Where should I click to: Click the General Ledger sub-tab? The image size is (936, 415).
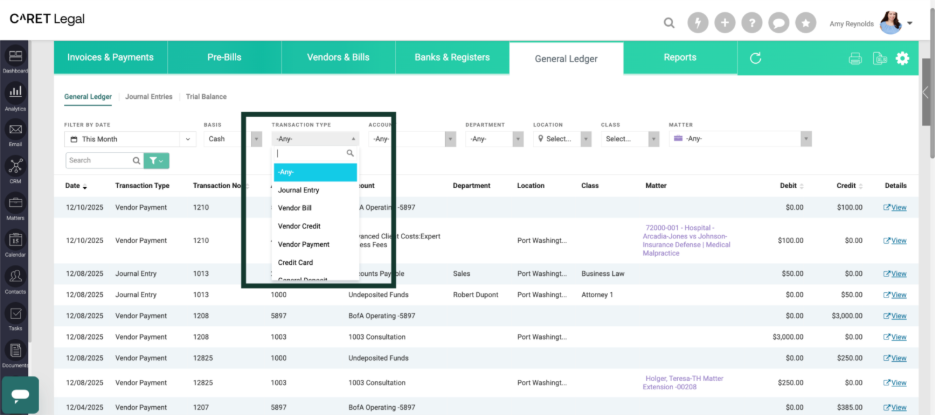click(88, 97)
